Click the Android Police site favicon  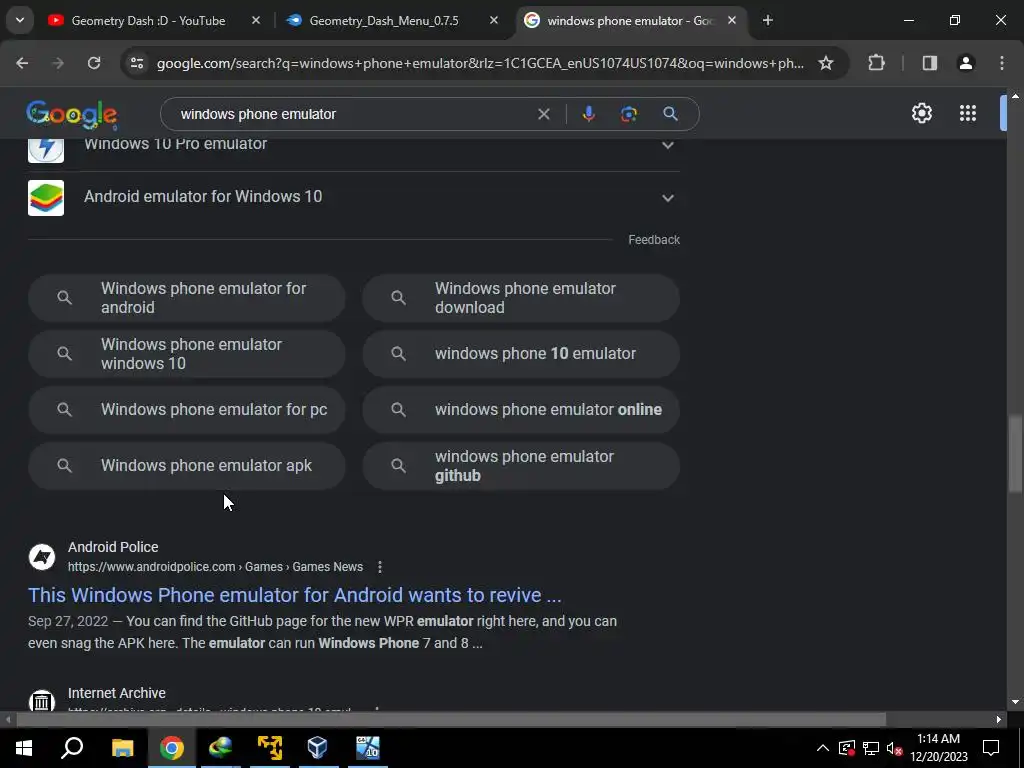(x=42, y=557)
